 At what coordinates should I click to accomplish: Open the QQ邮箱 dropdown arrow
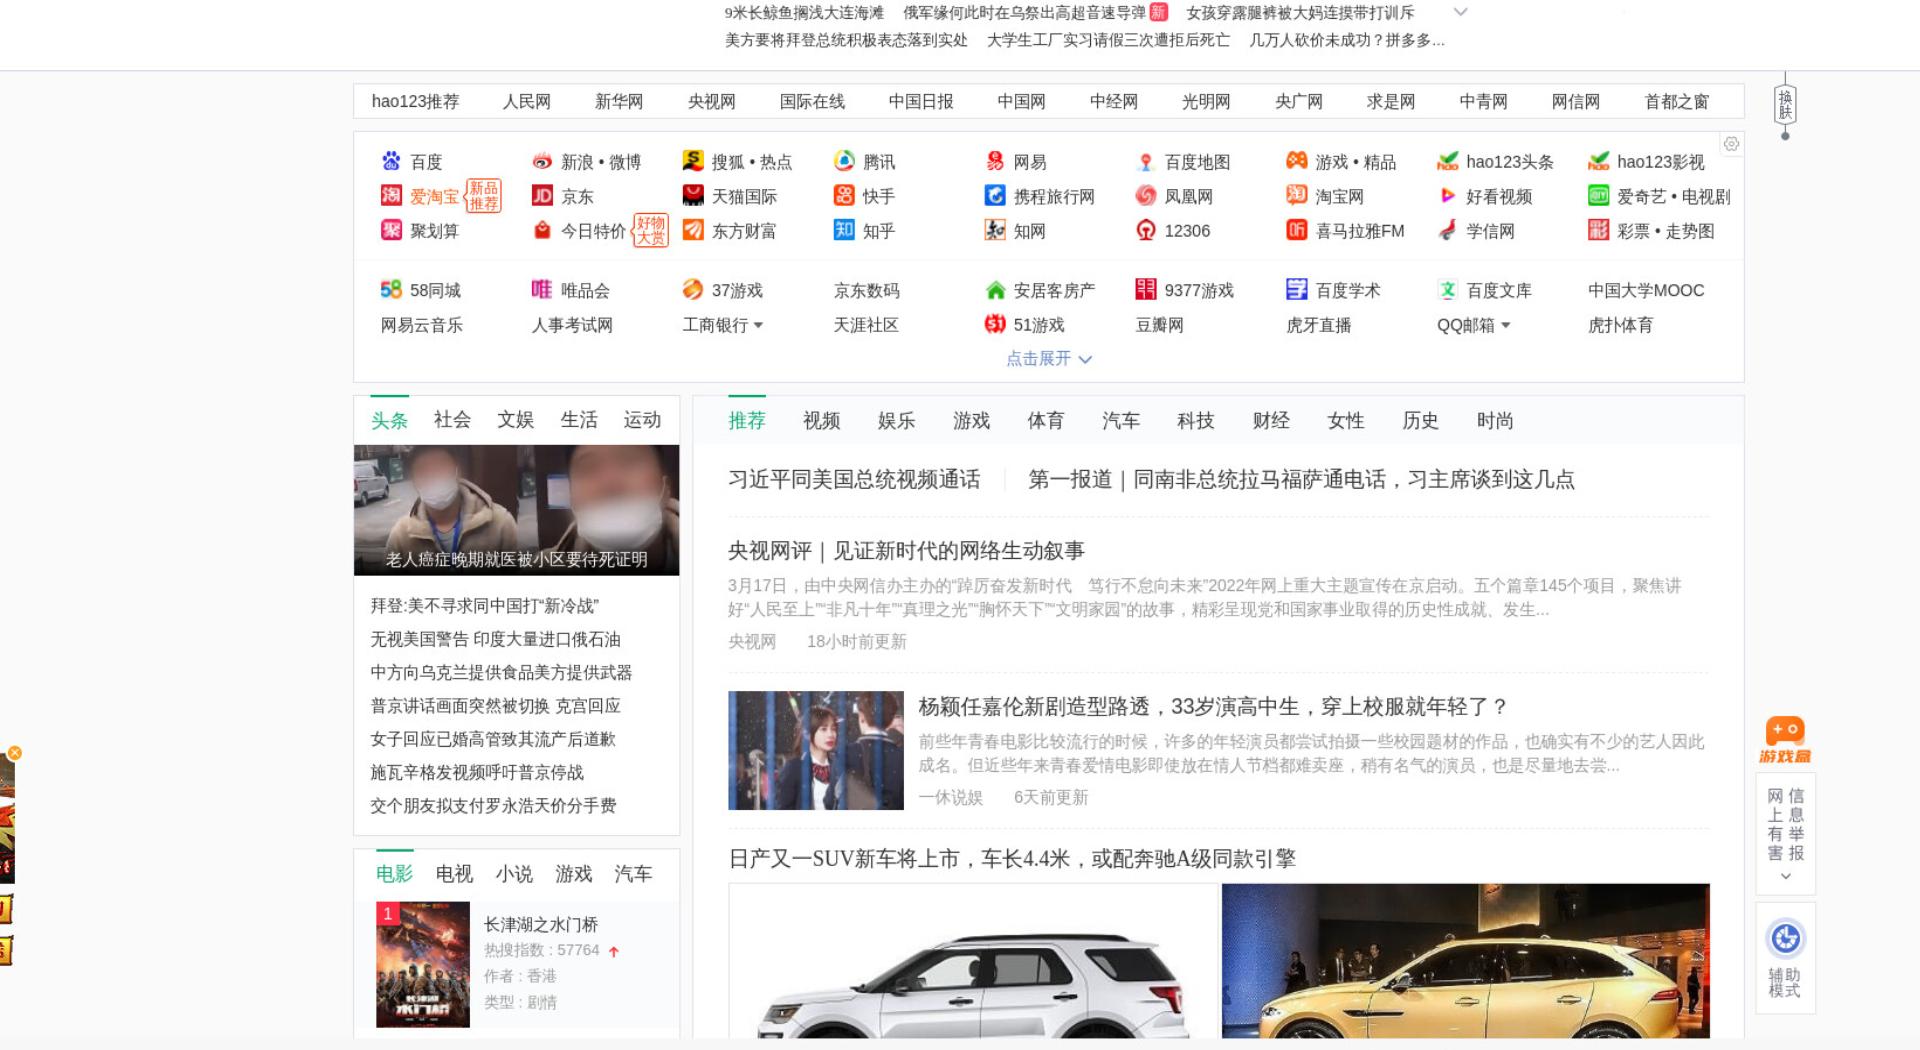[1505, 325]
